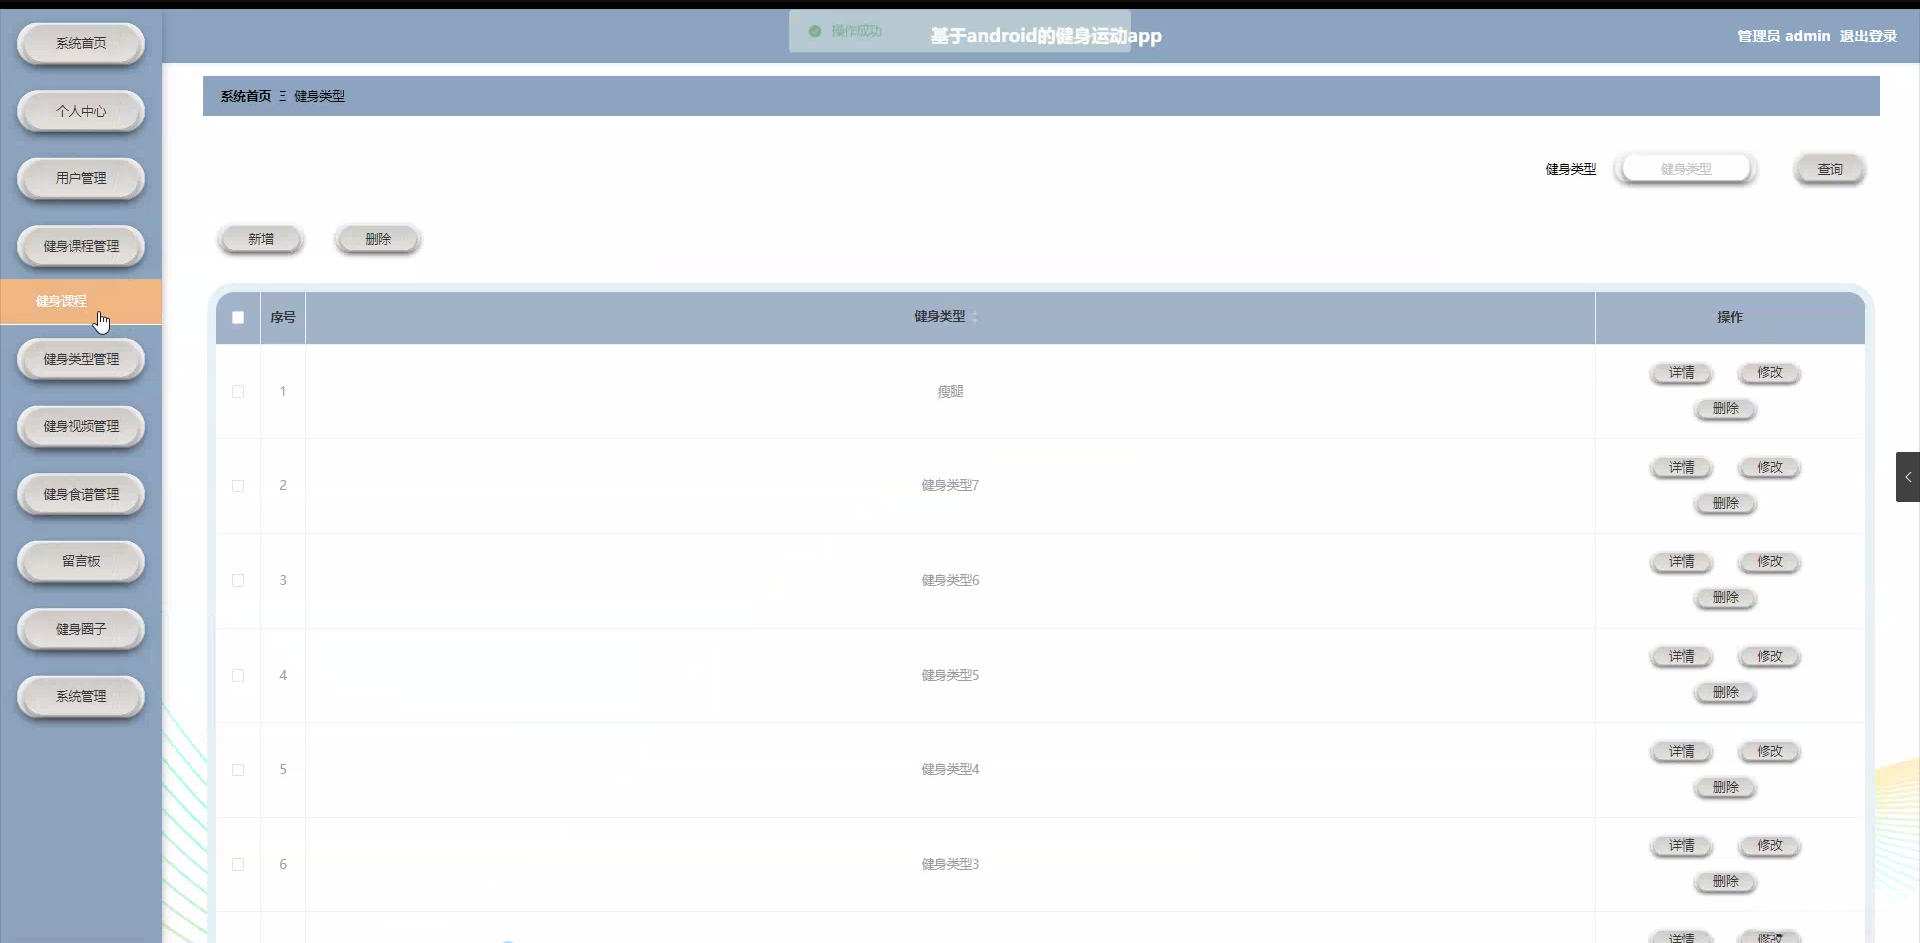Expand the 系统管理 sidebar menu
The height and width of the screenshot is (943, 1920).
[x=81, y=696]
